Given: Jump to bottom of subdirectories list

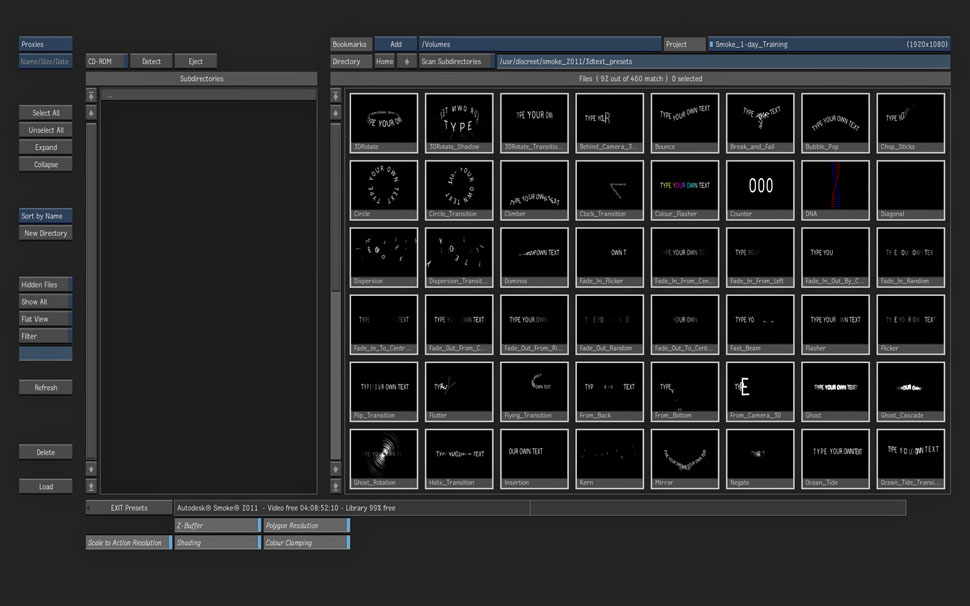Looking at the screenshot, I should pos(92,485).
